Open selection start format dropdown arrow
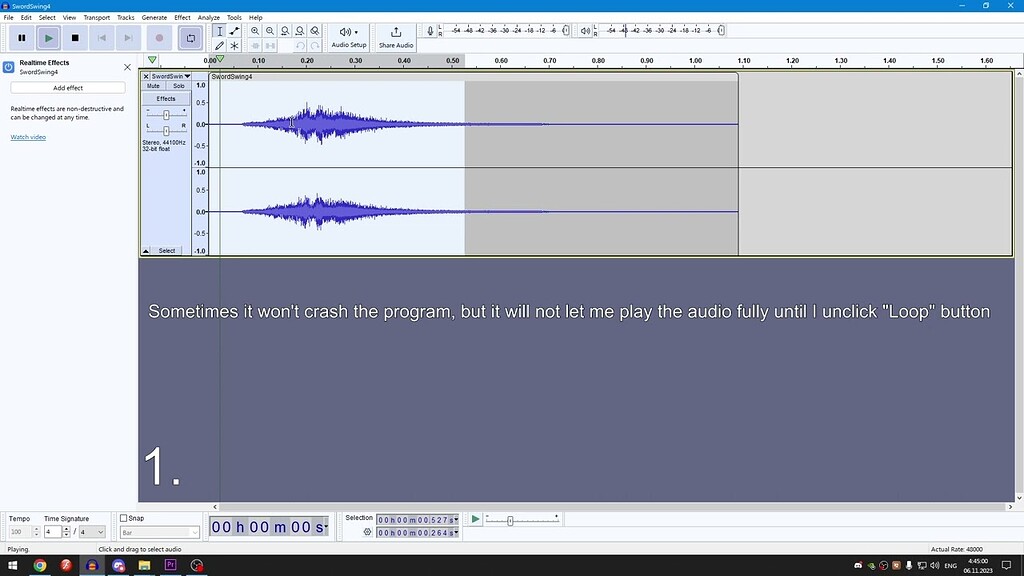The width and height of the screenshot is (1024, 576). click(456, 520)
